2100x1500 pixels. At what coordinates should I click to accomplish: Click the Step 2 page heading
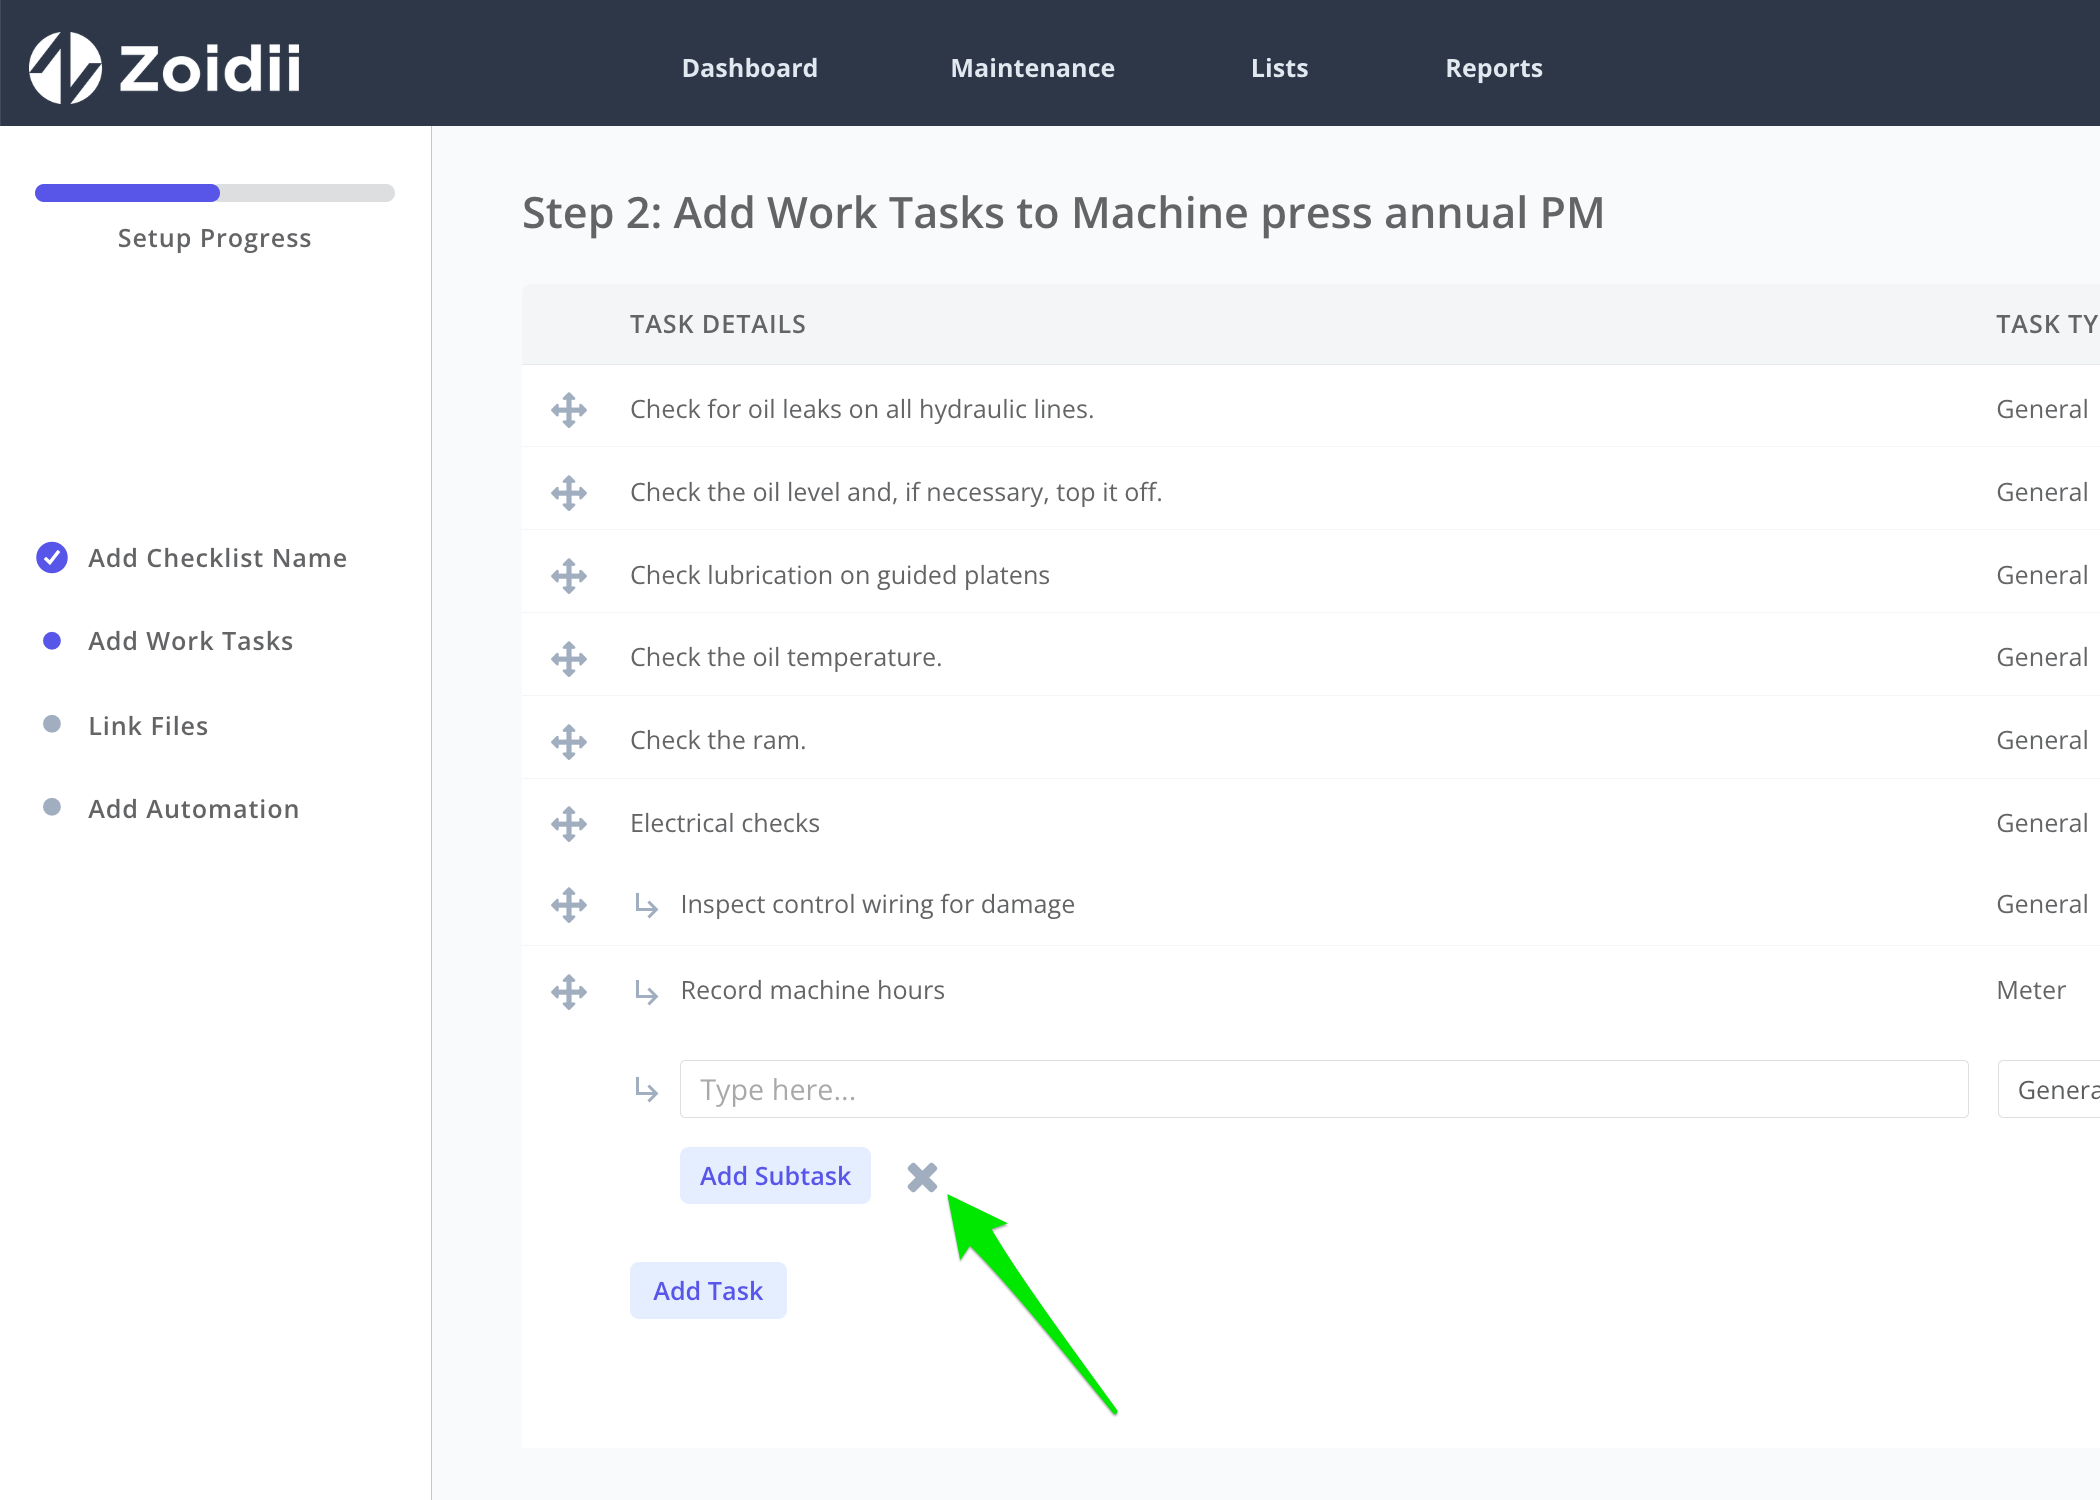[1063, 213]
